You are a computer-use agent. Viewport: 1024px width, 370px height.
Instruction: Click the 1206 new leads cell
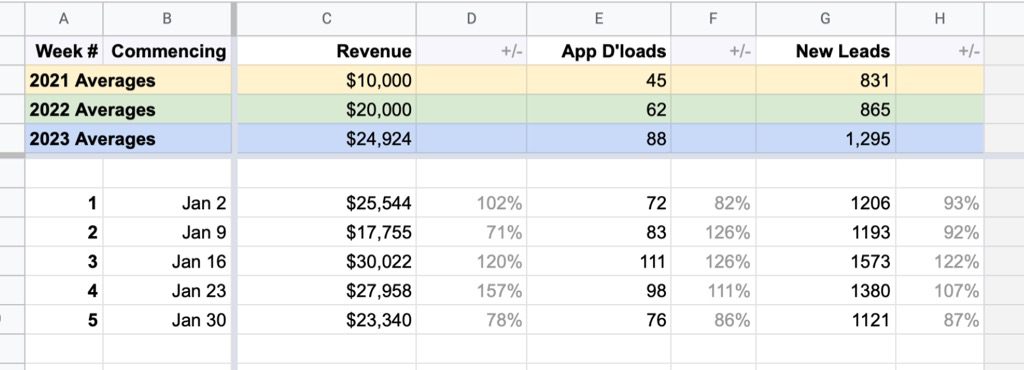tap(826, 203)
